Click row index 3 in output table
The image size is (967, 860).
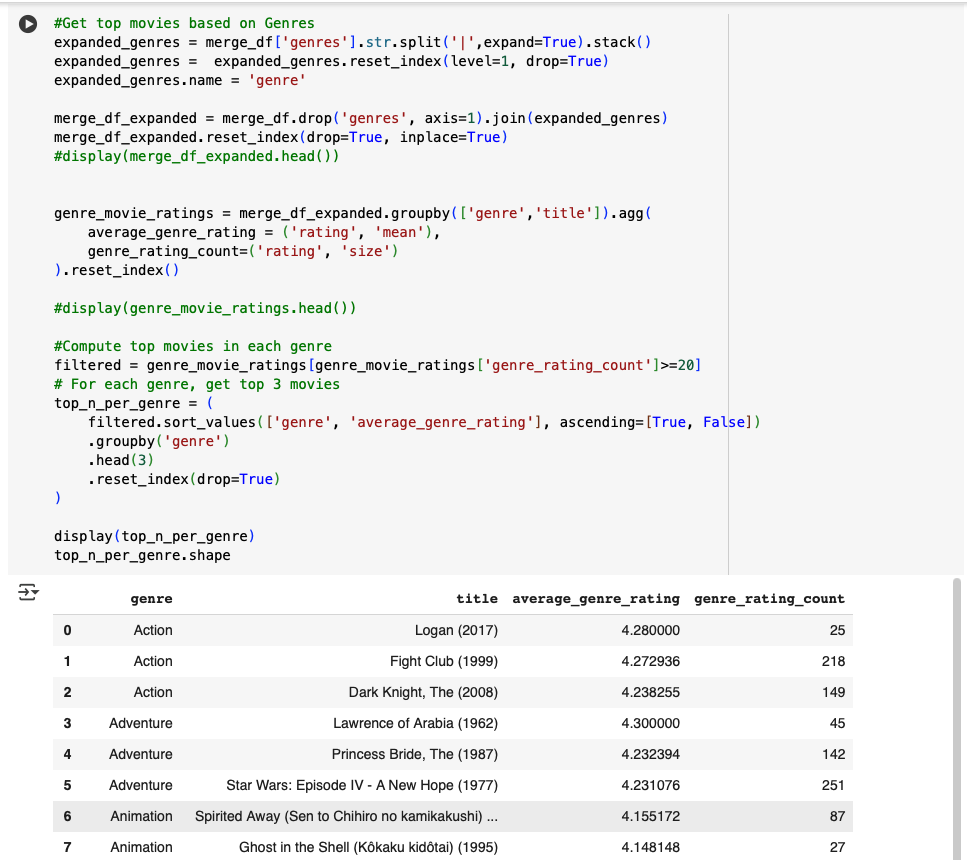(x=67, y=723)
